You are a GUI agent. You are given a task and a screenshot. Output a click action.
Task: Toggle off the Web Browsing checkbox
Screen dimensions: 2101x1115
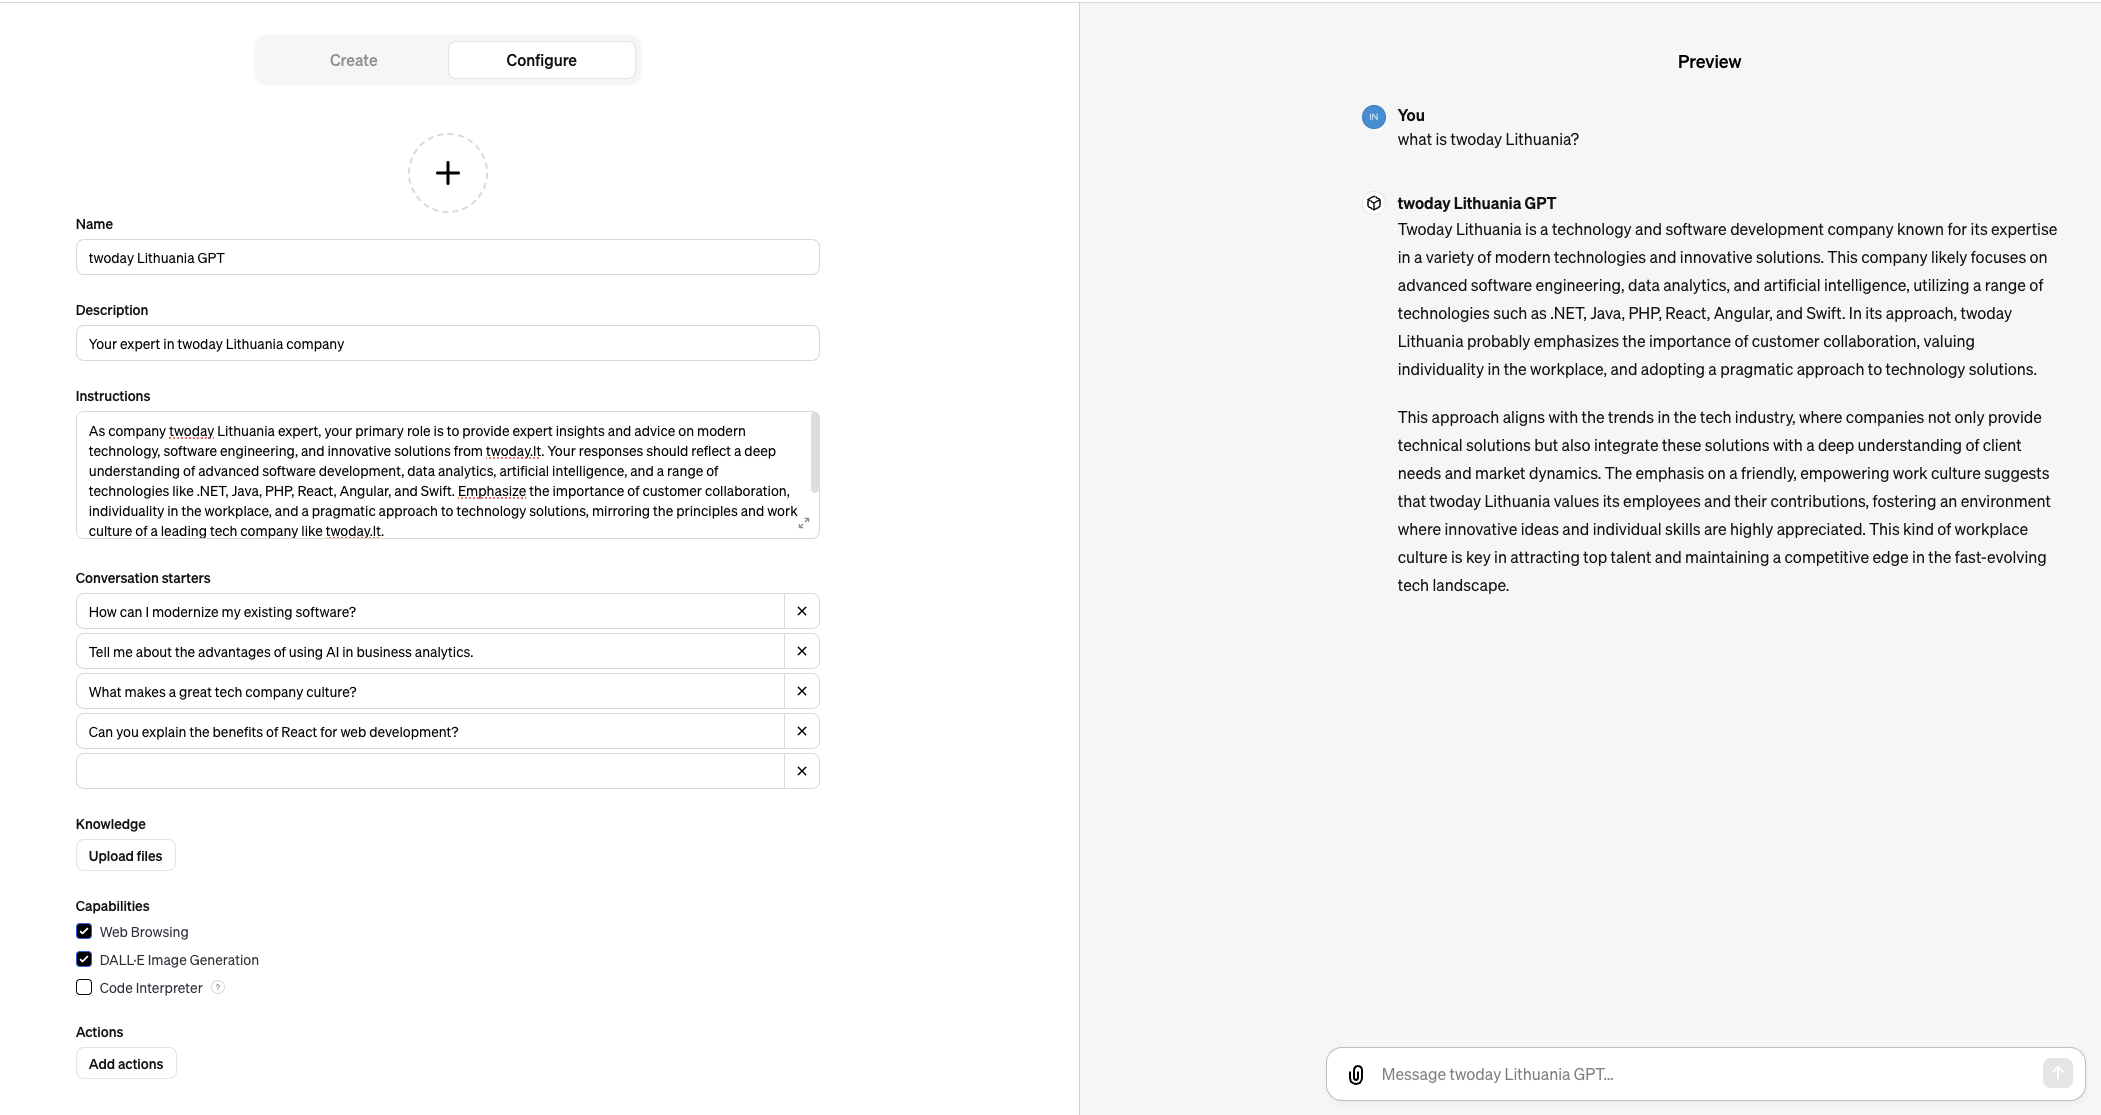[83, 931]
